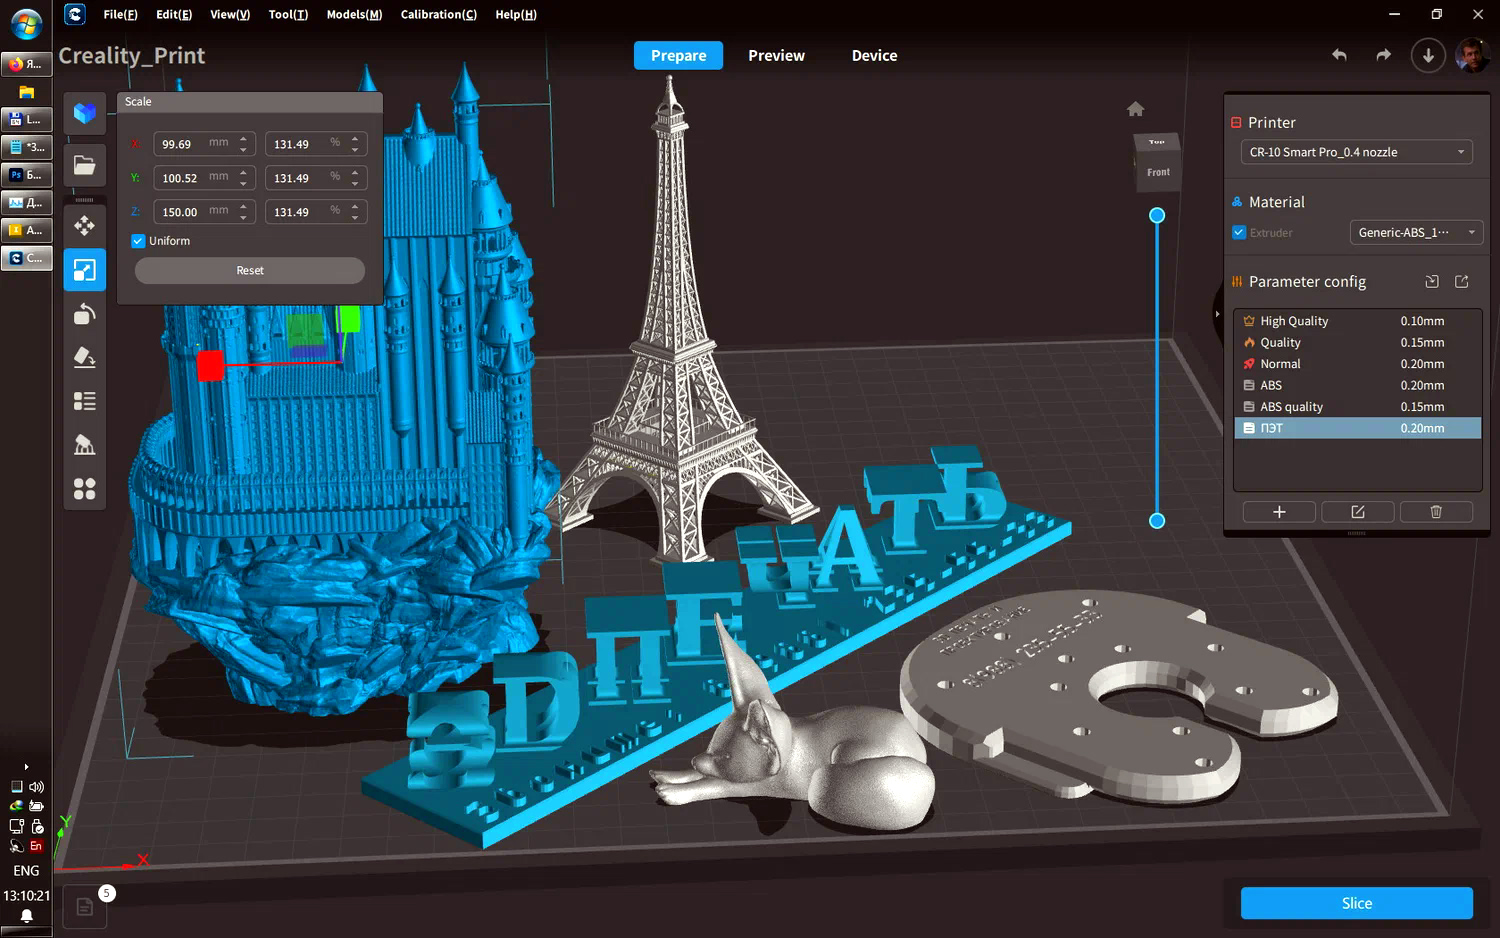Show hidden system tray icons arrow
This screenshot has width=1500, height=938.
[26, 767]
